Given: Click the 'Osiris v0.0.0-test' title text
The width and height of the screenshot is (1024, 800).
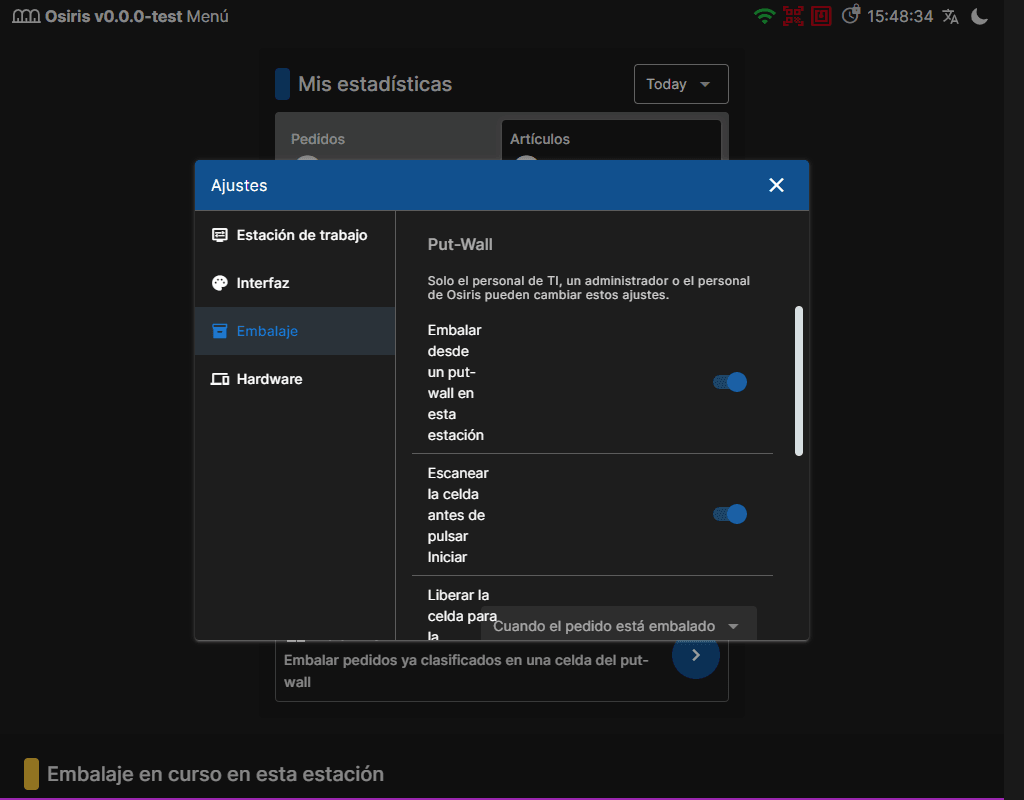Looking at the screenshot, I should coord(114,16).
